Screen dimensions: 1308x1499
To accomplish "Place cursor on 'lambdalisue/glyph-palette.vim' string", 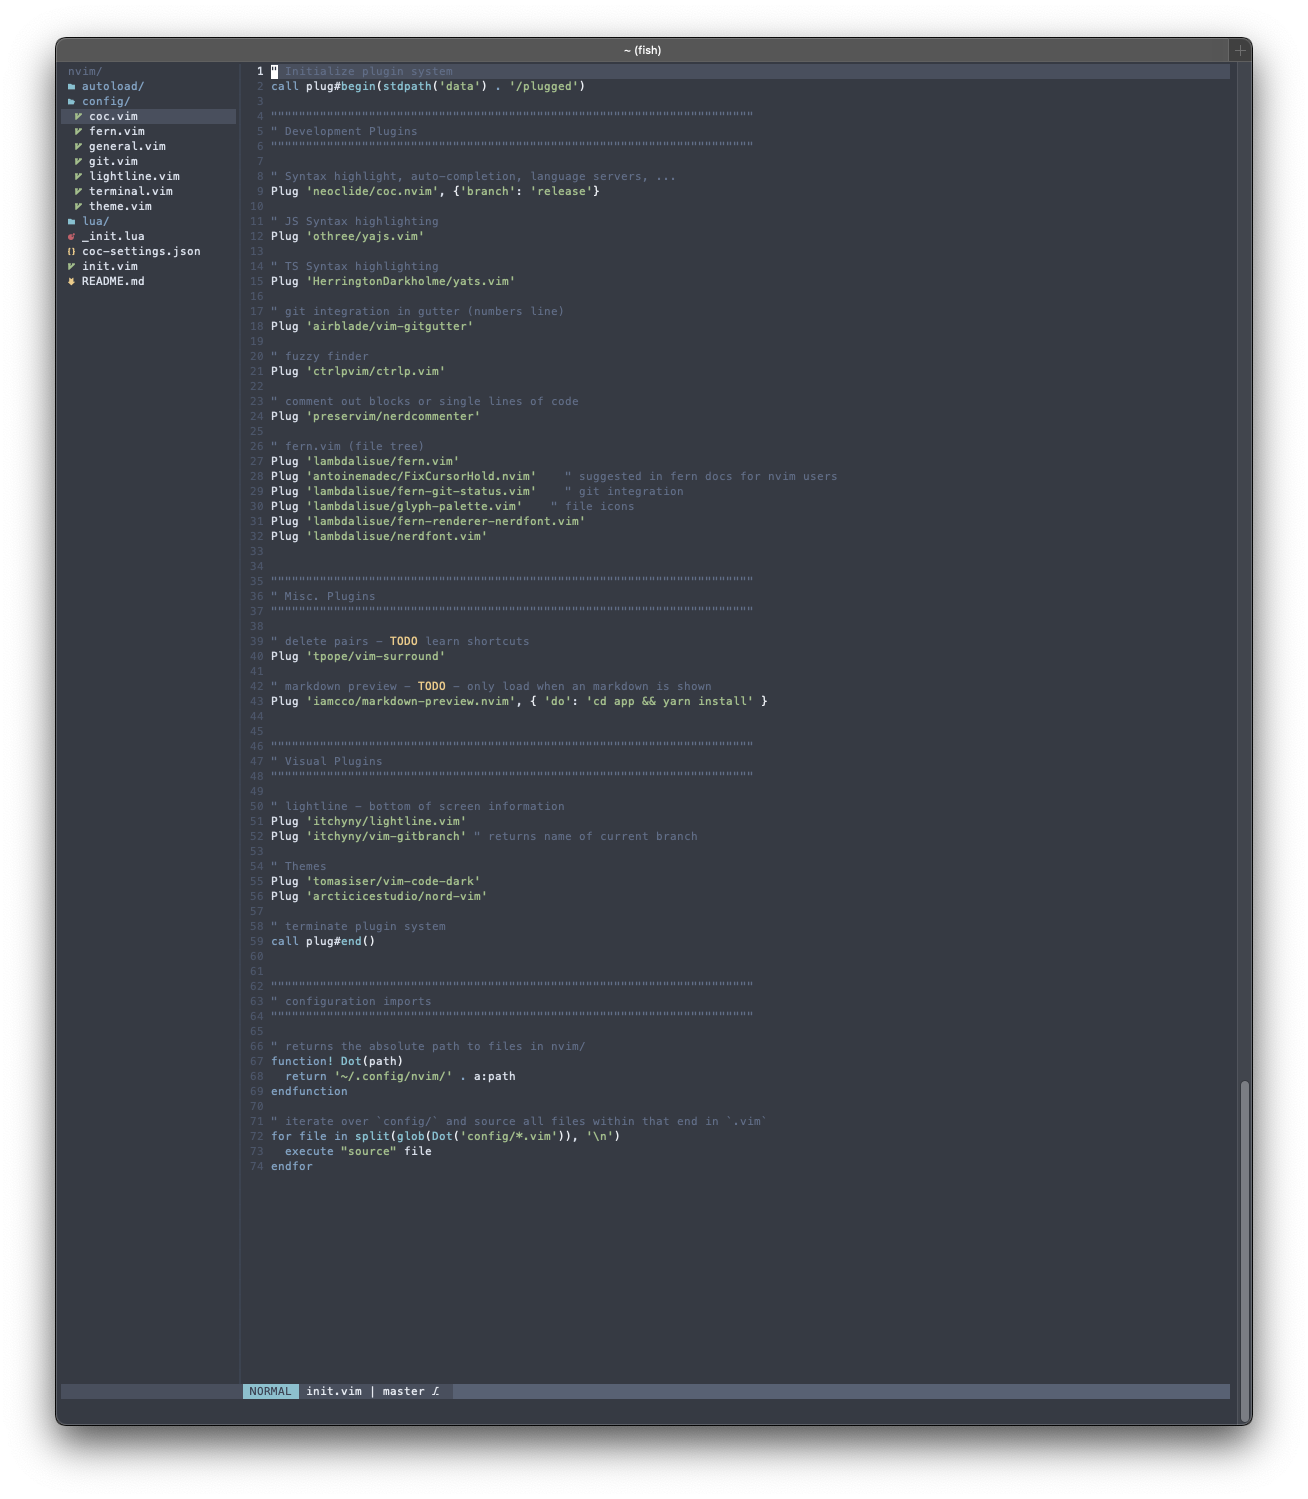I will coord(414,506).
